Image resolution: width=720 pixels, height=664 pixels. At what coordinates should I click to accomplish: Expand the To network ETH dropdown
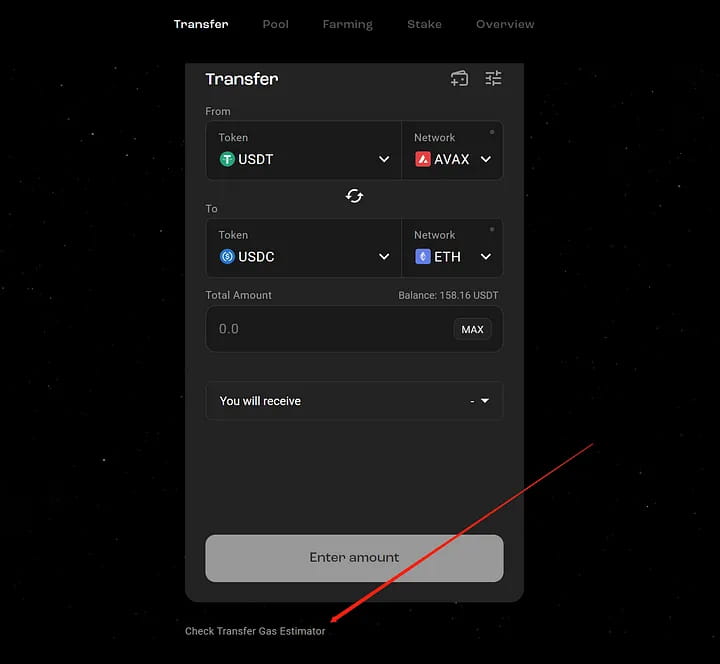pos(452,248)
